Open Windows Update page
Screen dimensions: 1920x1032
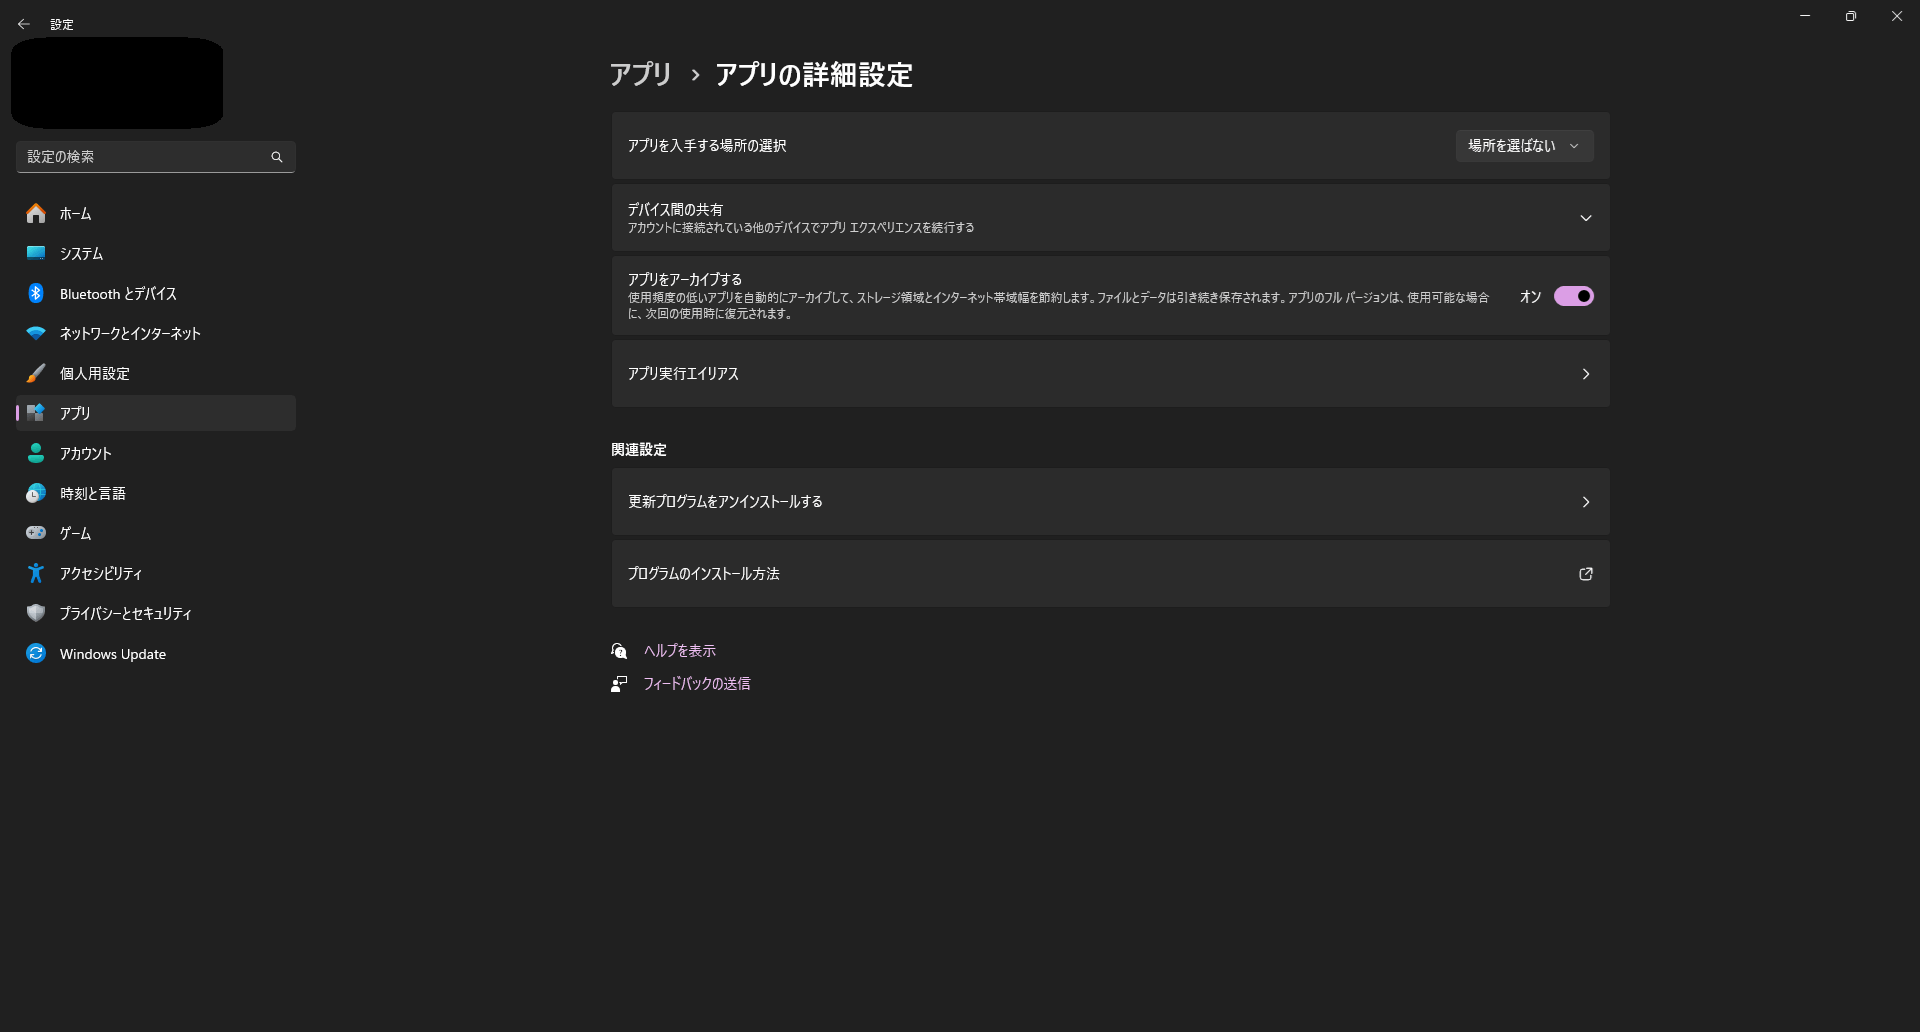pos(156,653)
